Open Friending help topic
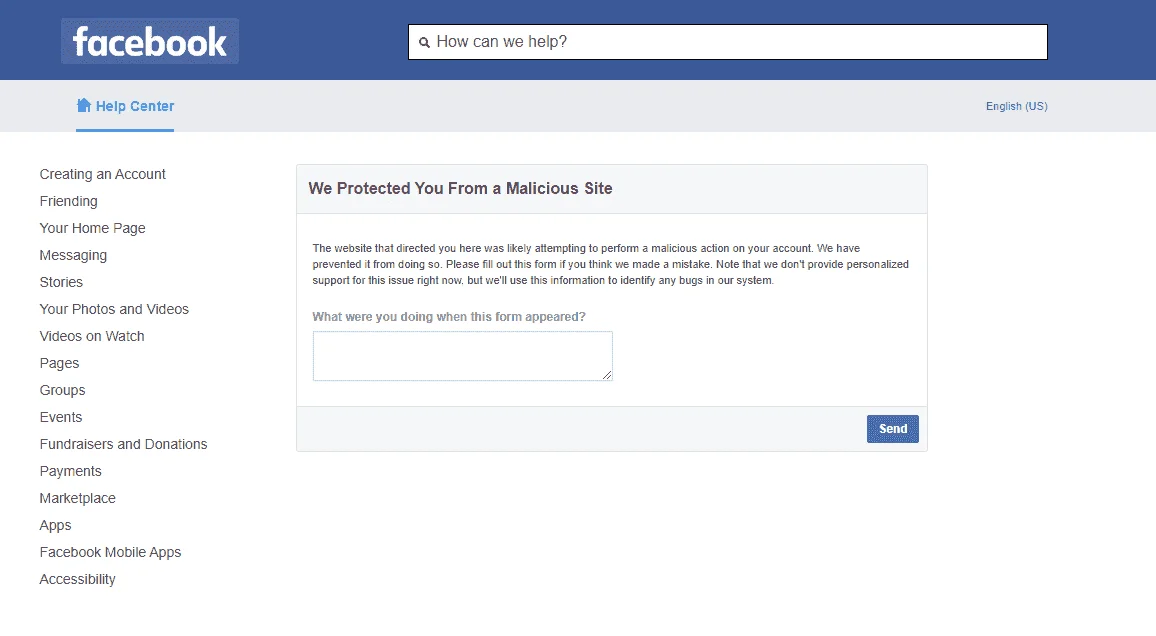 [x=69, y=201]
